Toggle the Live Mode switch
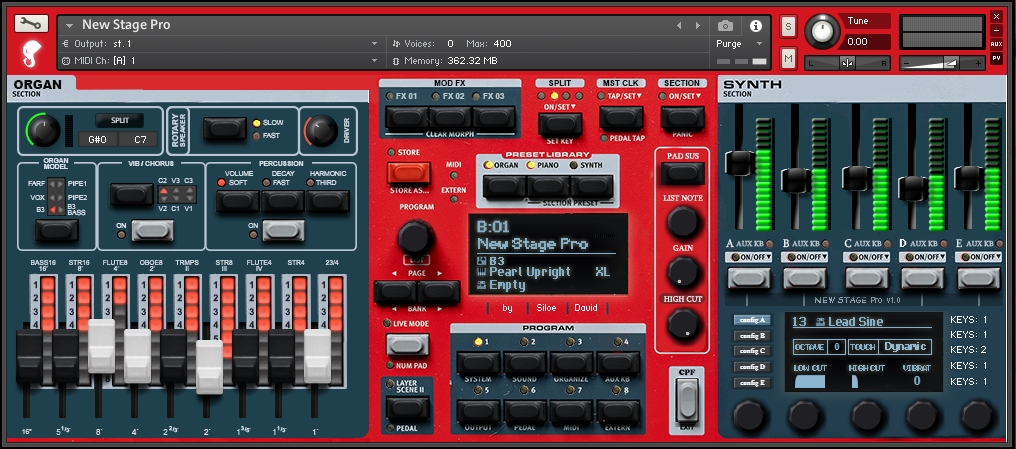Viewport: 1016px width, 449px height. point(408,344)
